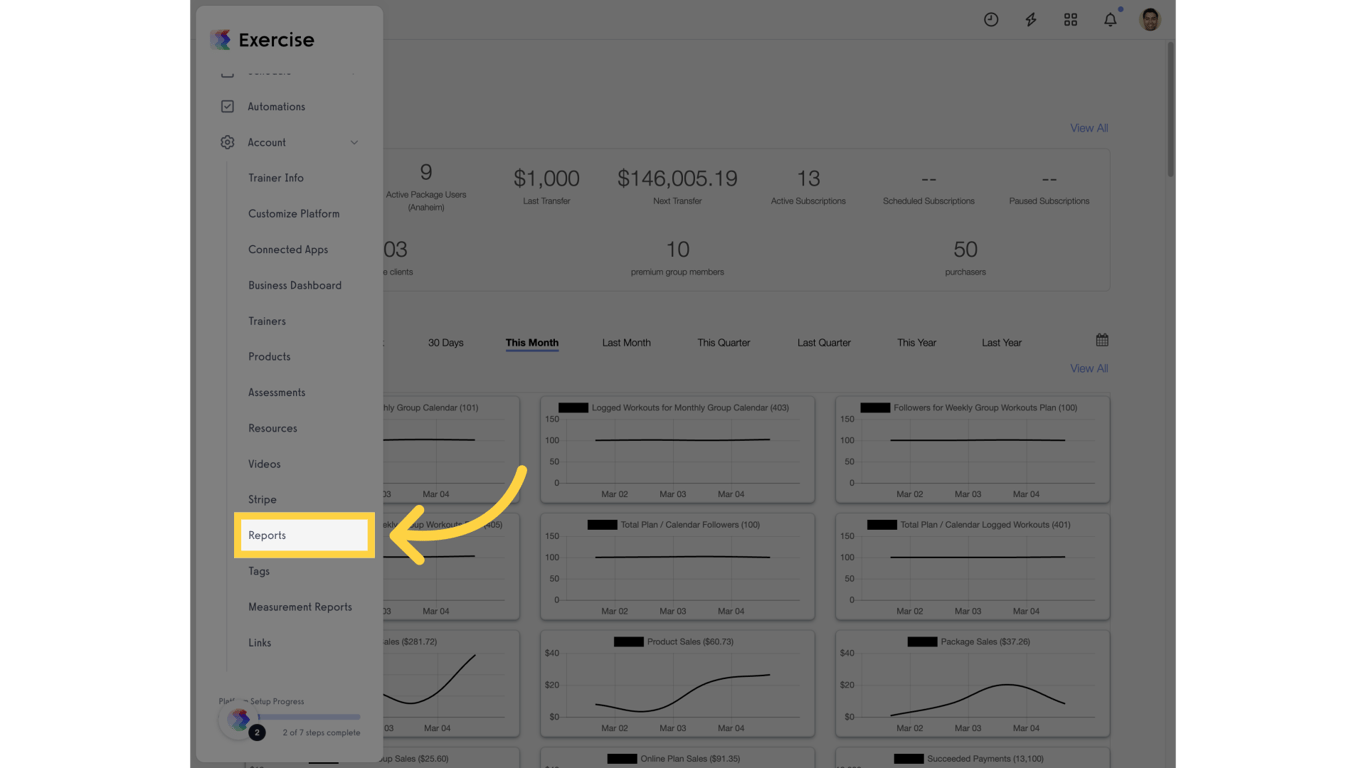The width and height of the screenshot is (1366, 768).
Task: Click the page vertical scrollbar
Action: (x=1170, y=110)
